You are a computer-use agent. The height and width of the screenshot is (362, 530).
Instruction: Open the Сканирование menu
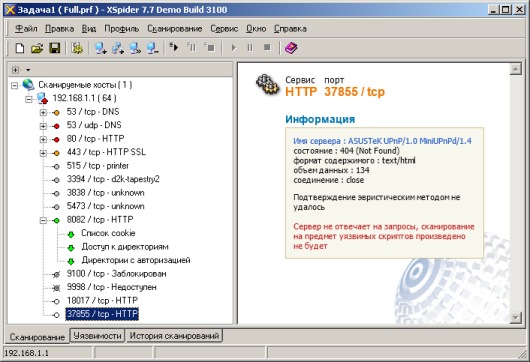[175, 29]
